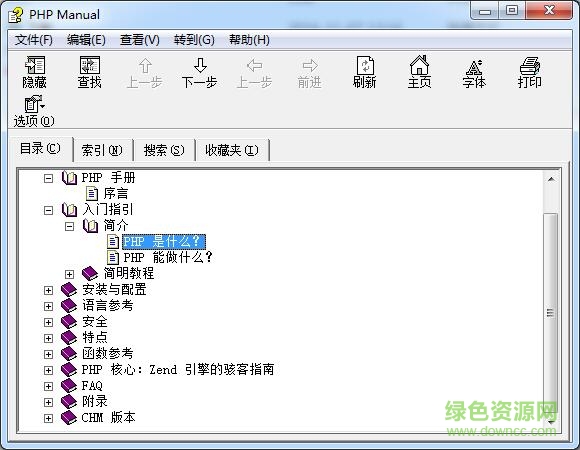Click open-book icon beside 简介
580x450 pixels.
click(90, 226)
